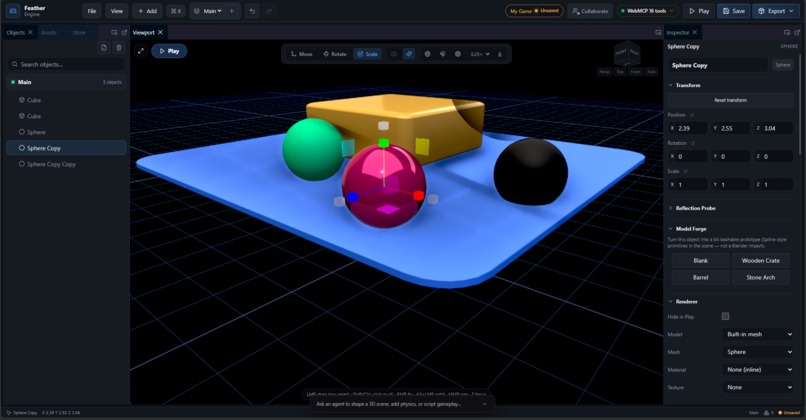Click the Reset transform button
This screenshot has width=806, height=420.
(x=730, y=100)
